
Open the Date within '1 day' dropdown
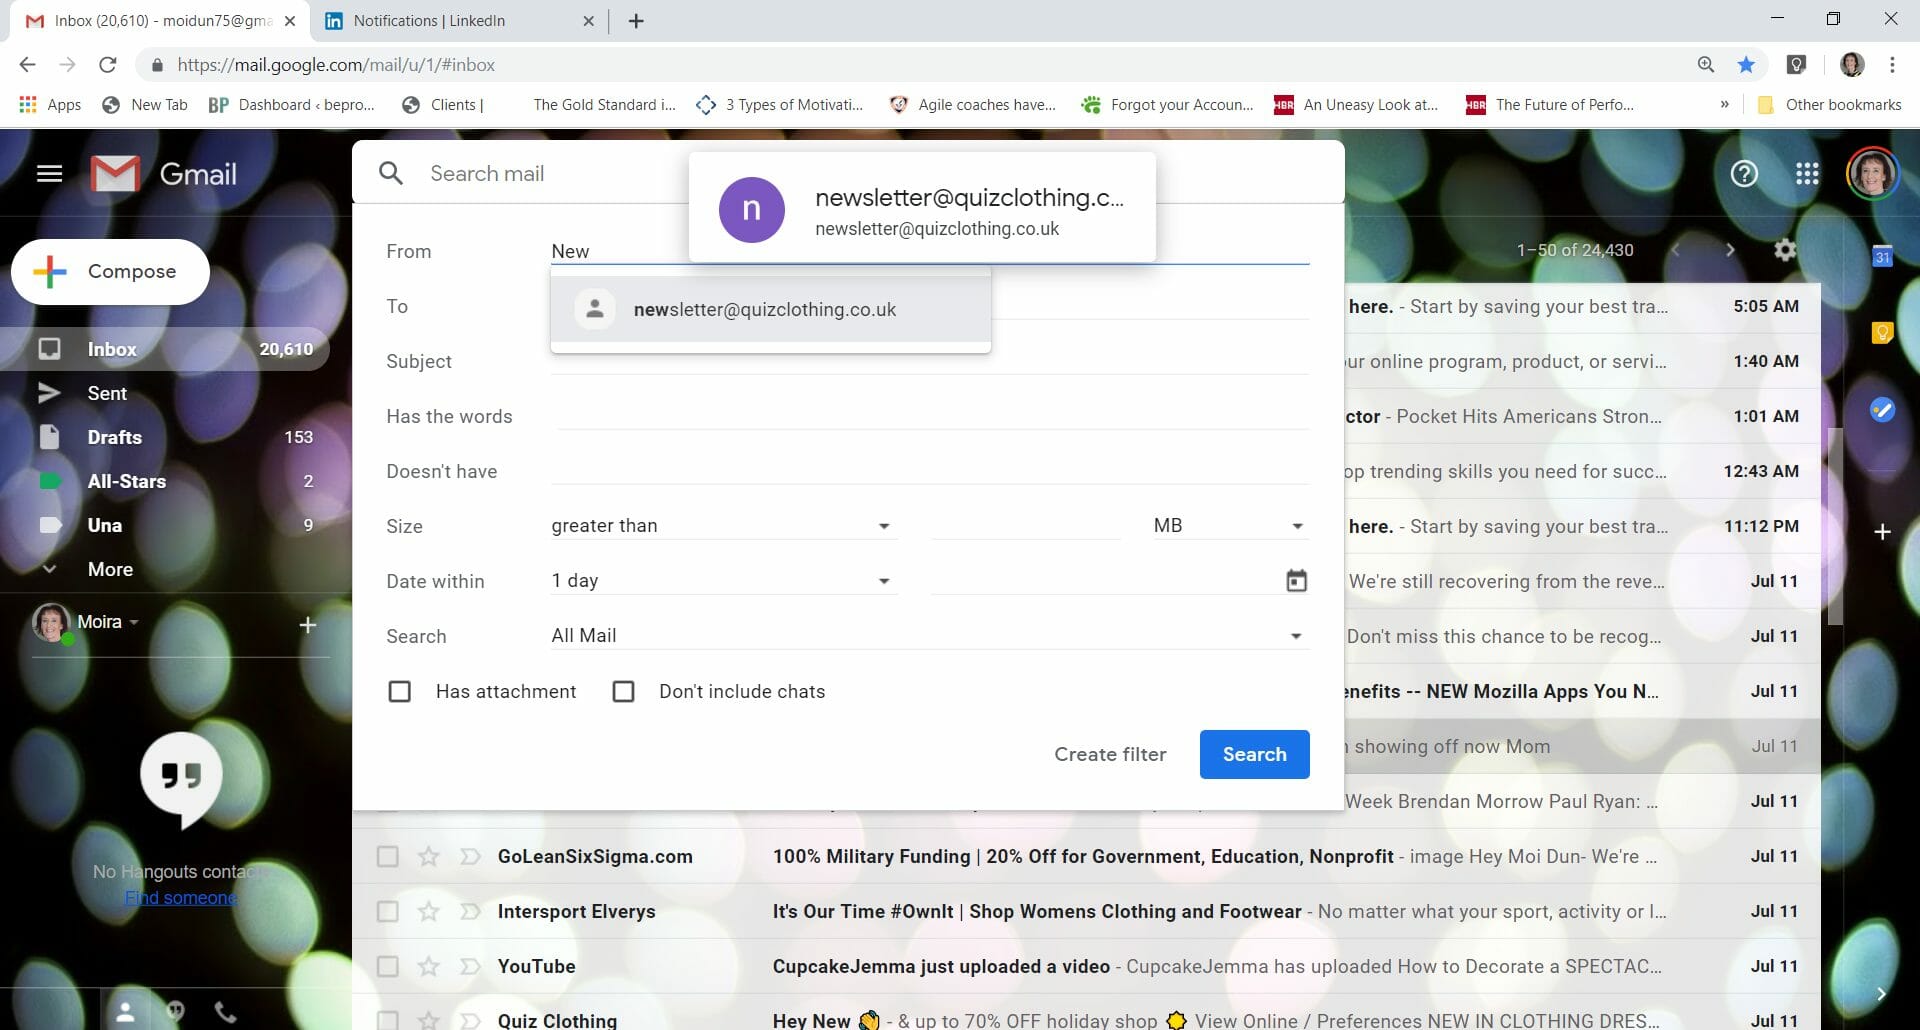coord(723,581)
